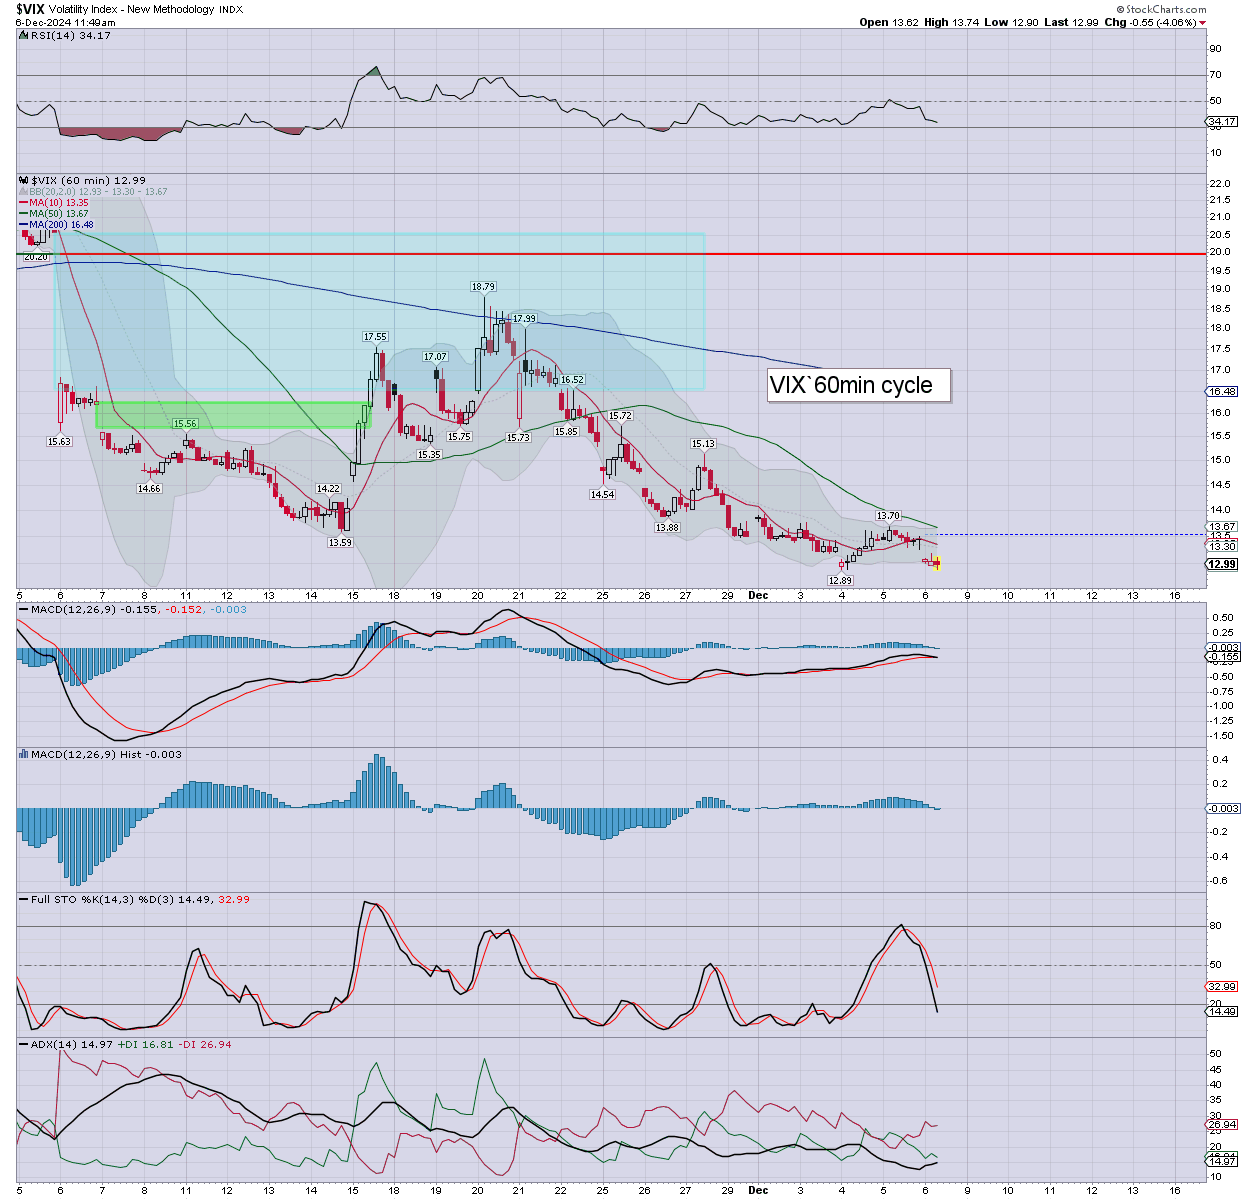This screenshot has width=1250, height=1200.
Task: Click the 34.17 RSI value axis tag
Action: click(x=1222, y=122)
